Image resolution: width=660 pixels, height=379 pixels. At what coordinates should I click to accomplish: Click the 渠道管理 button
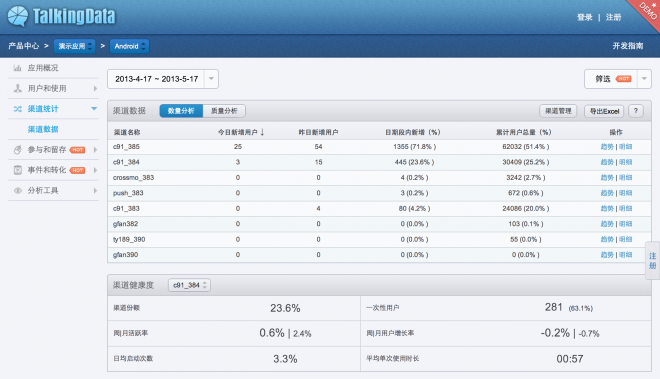558,111
